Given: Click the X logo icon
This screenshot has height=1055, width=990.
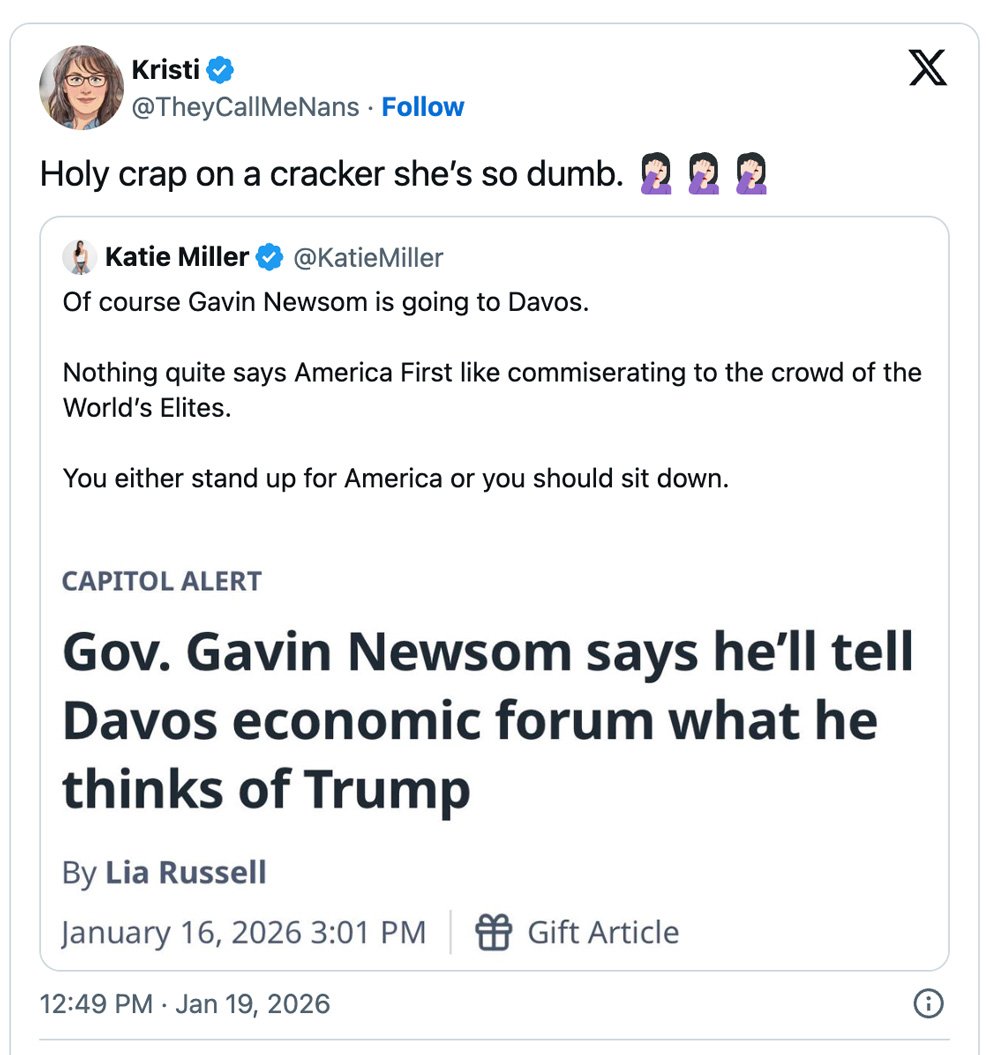Looking at the screenshot, I should [x=927, y=68].
